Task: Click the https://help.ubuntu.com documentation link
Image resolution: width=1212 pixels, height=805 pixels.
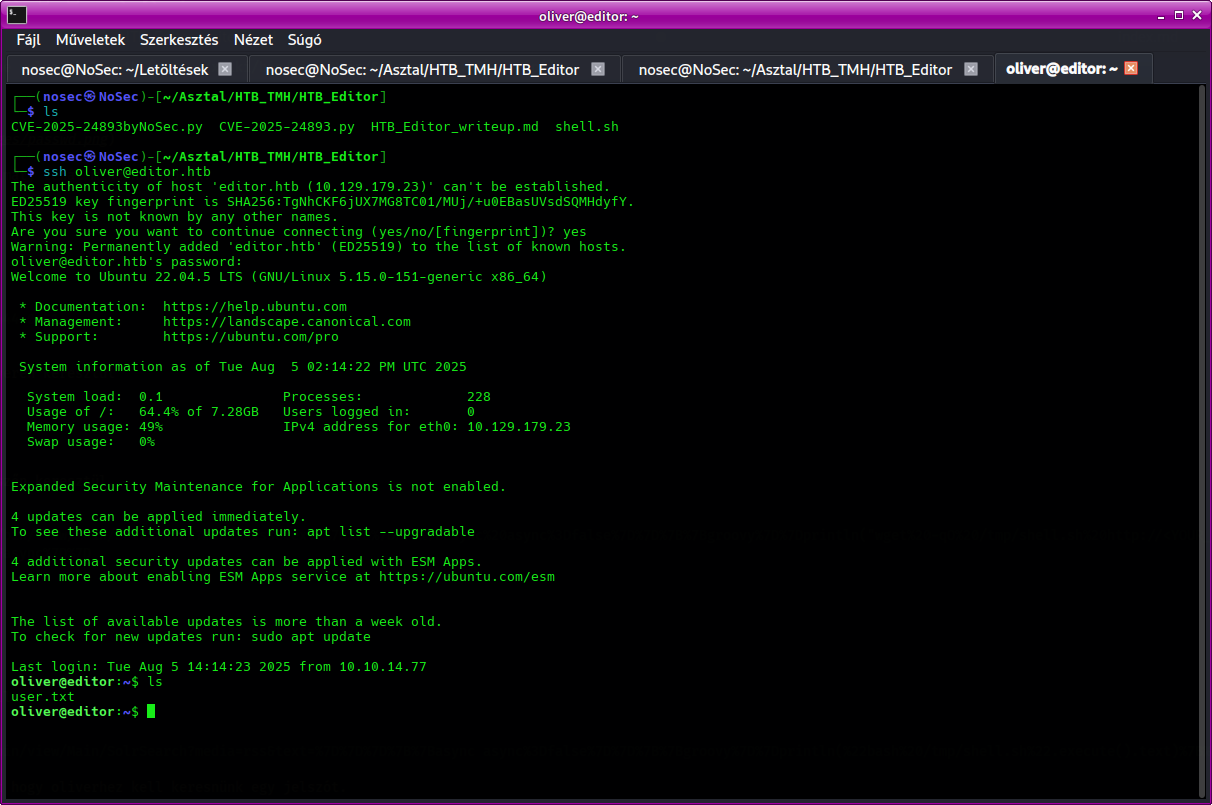Action: click(x=255, y=307)
